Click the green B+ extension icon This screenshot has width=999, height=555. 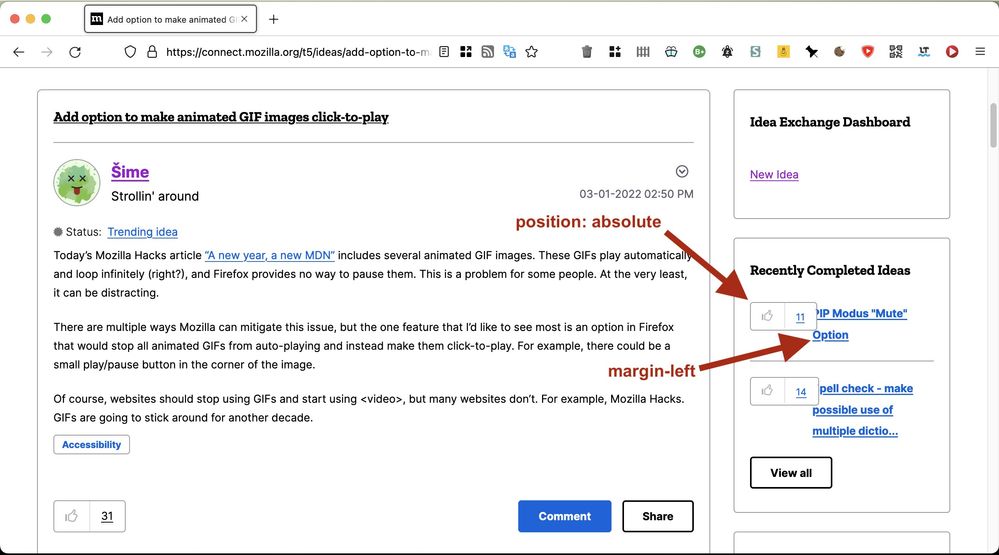(x=699, y=52)
